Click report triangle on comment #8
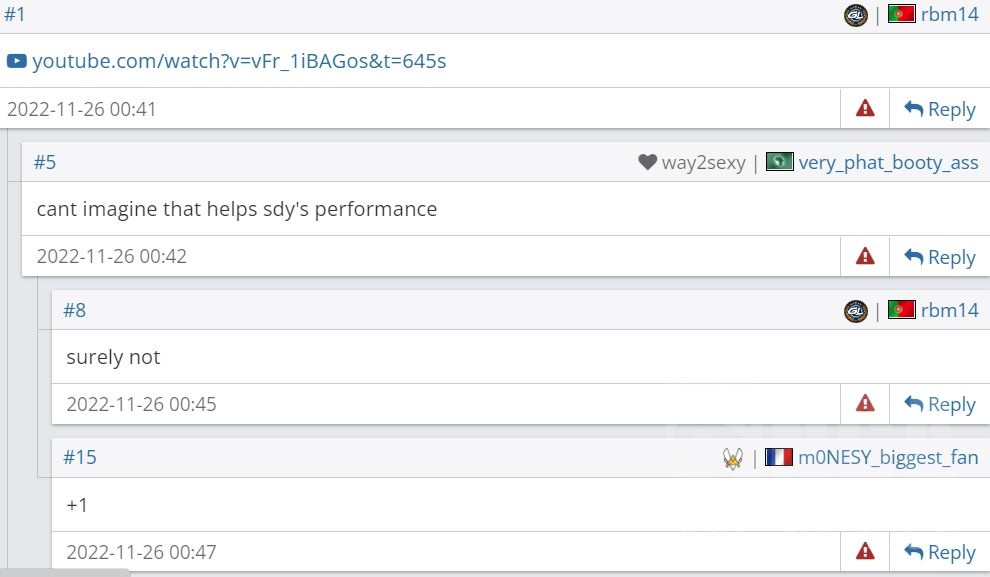This screenshot has width=990, height=577. 865,404
